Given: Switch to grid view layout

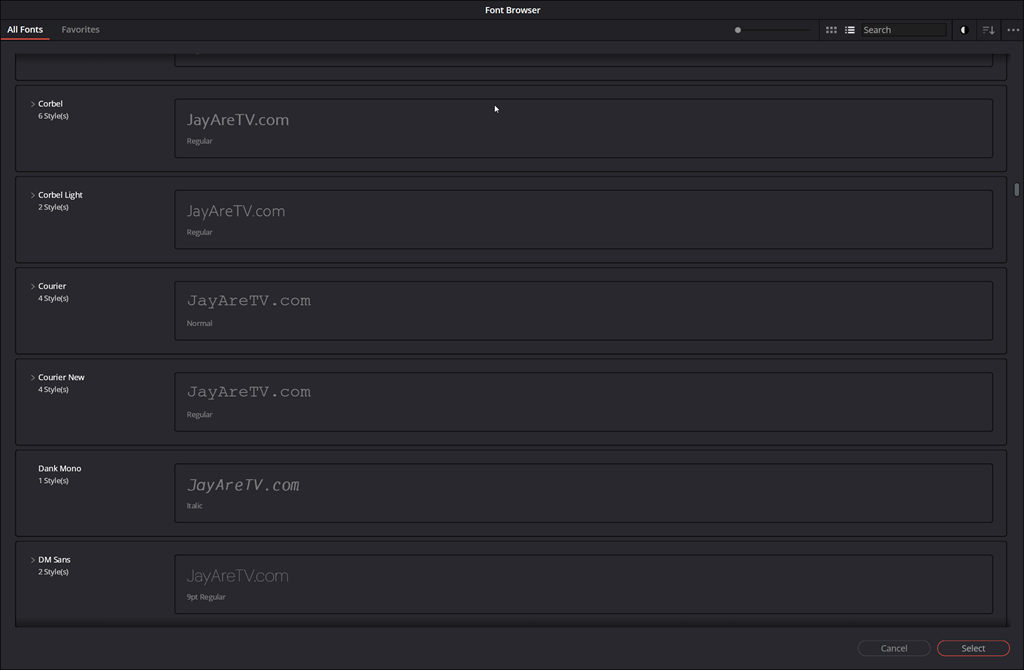Looking at the screenshot, I should (x=831, y=30).
